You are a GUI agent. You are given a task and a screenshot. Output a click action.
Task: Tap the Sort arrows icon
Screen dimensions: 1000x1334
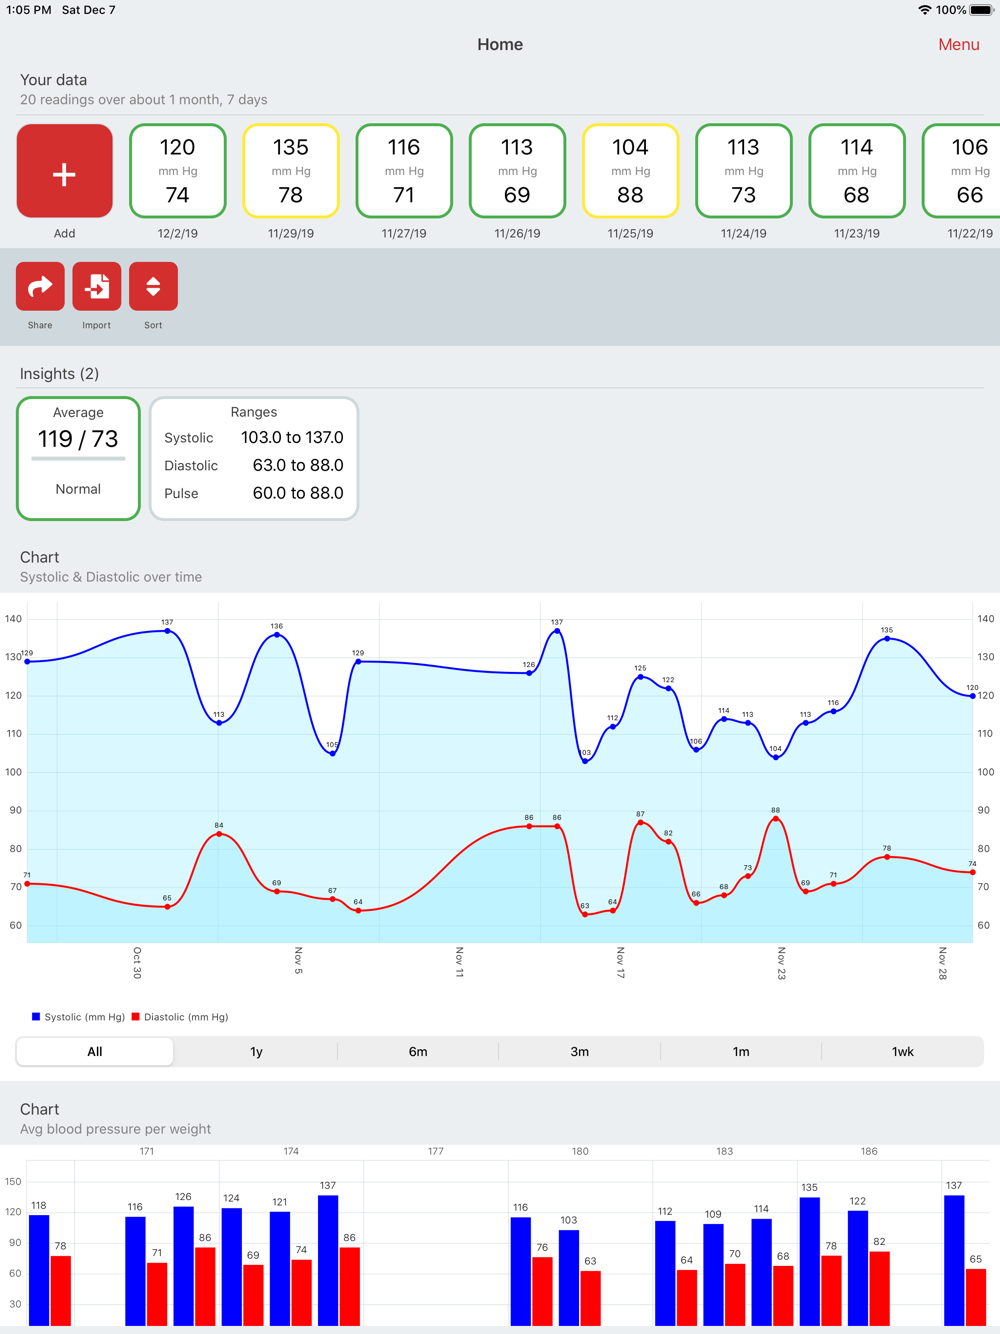[153, 287]
